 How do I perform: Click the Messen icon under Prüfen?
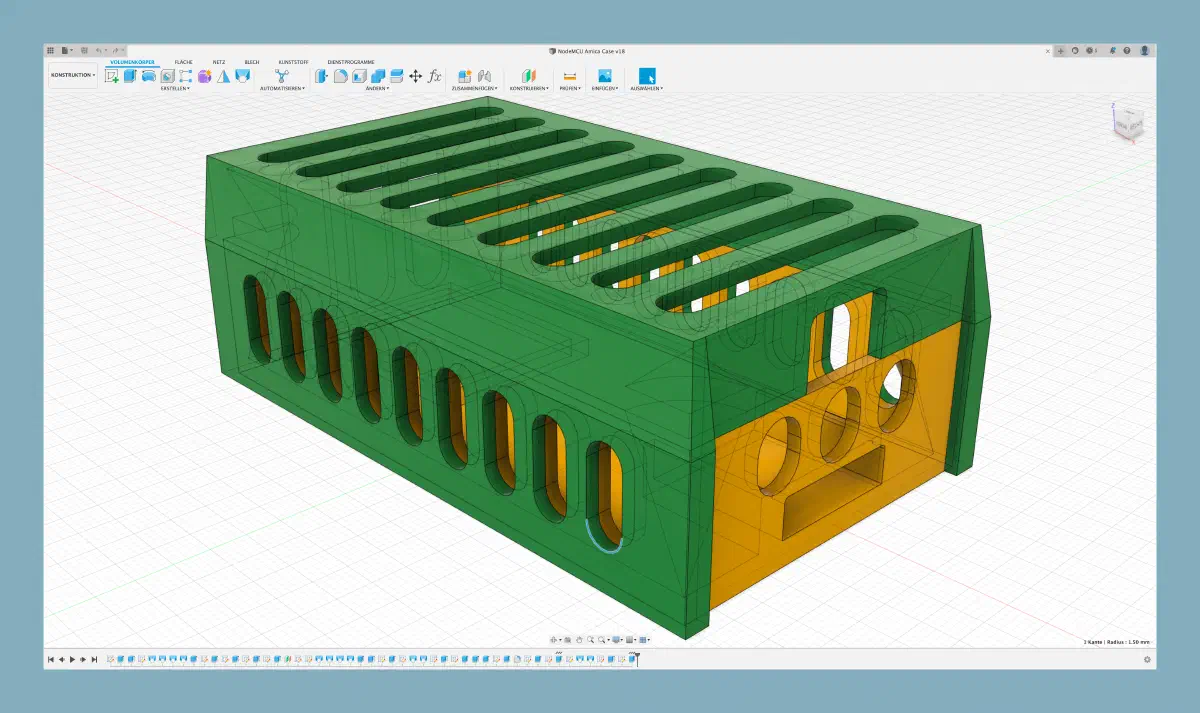569,76
